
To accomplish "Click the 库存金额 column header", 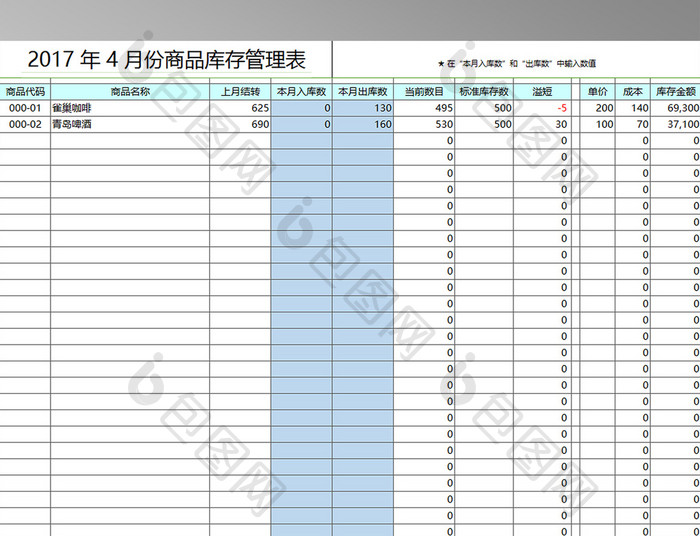I will pyautogui.click(x=675, y=91).
